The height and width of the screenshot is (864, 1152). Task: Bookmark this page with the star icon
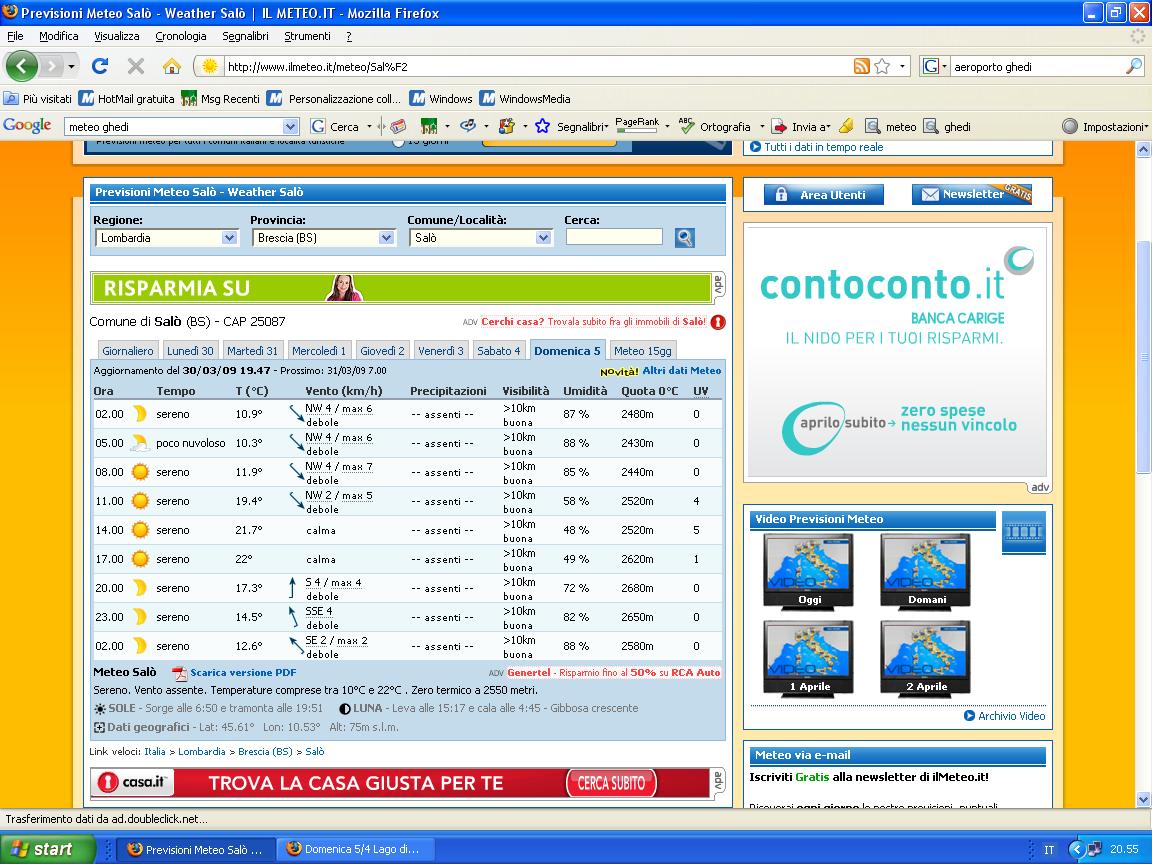tap(882, 66)
